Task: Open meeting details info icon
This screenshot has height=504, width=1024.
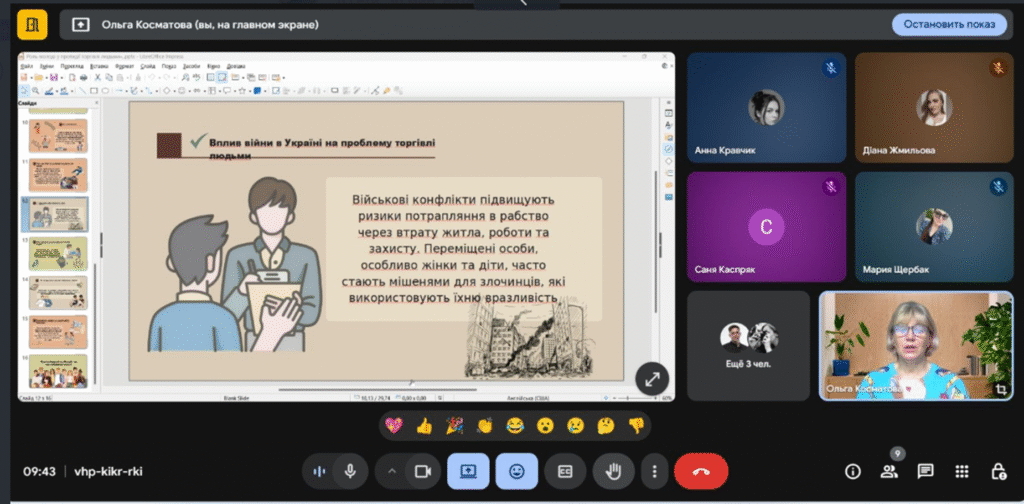Action: point(852,471)
